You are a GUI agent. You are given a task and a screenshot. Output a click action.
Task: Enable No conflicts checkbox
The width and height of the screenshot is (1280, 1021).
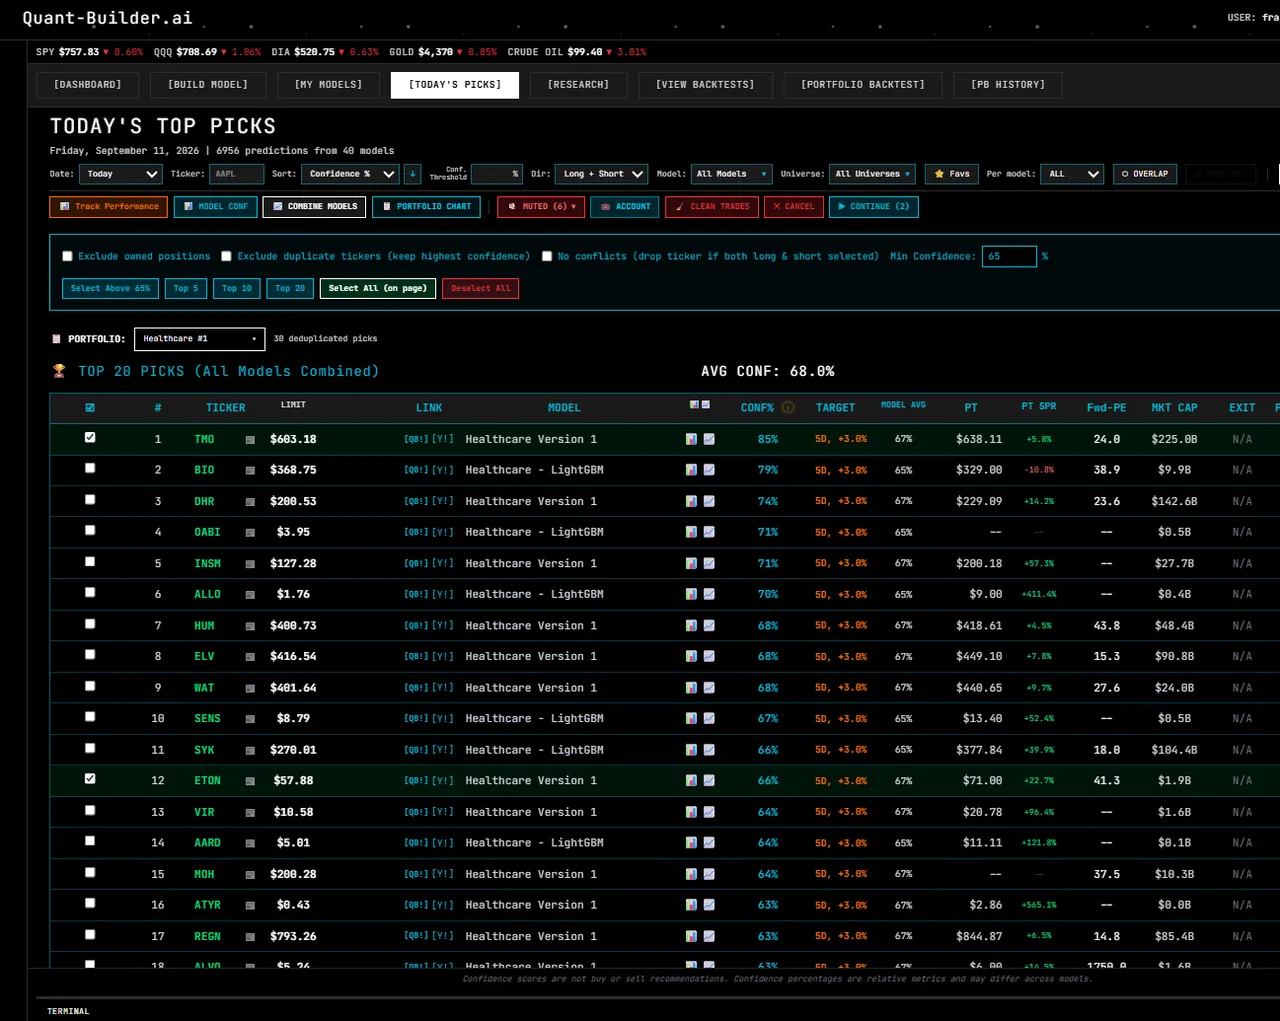[547, 257]
